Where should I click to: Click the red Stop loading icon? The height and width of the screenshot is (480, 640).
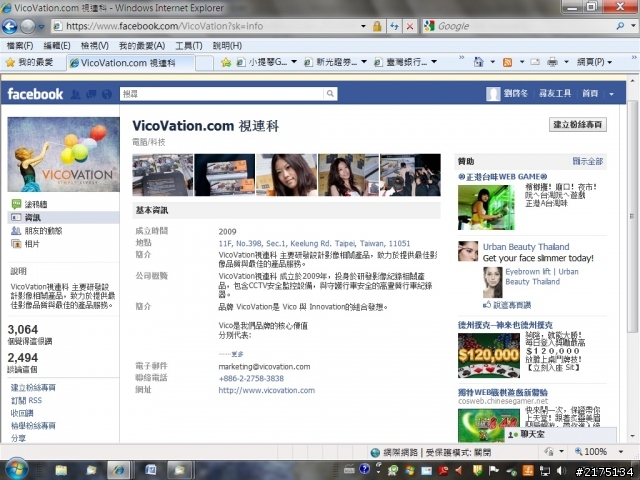point(410,27)
